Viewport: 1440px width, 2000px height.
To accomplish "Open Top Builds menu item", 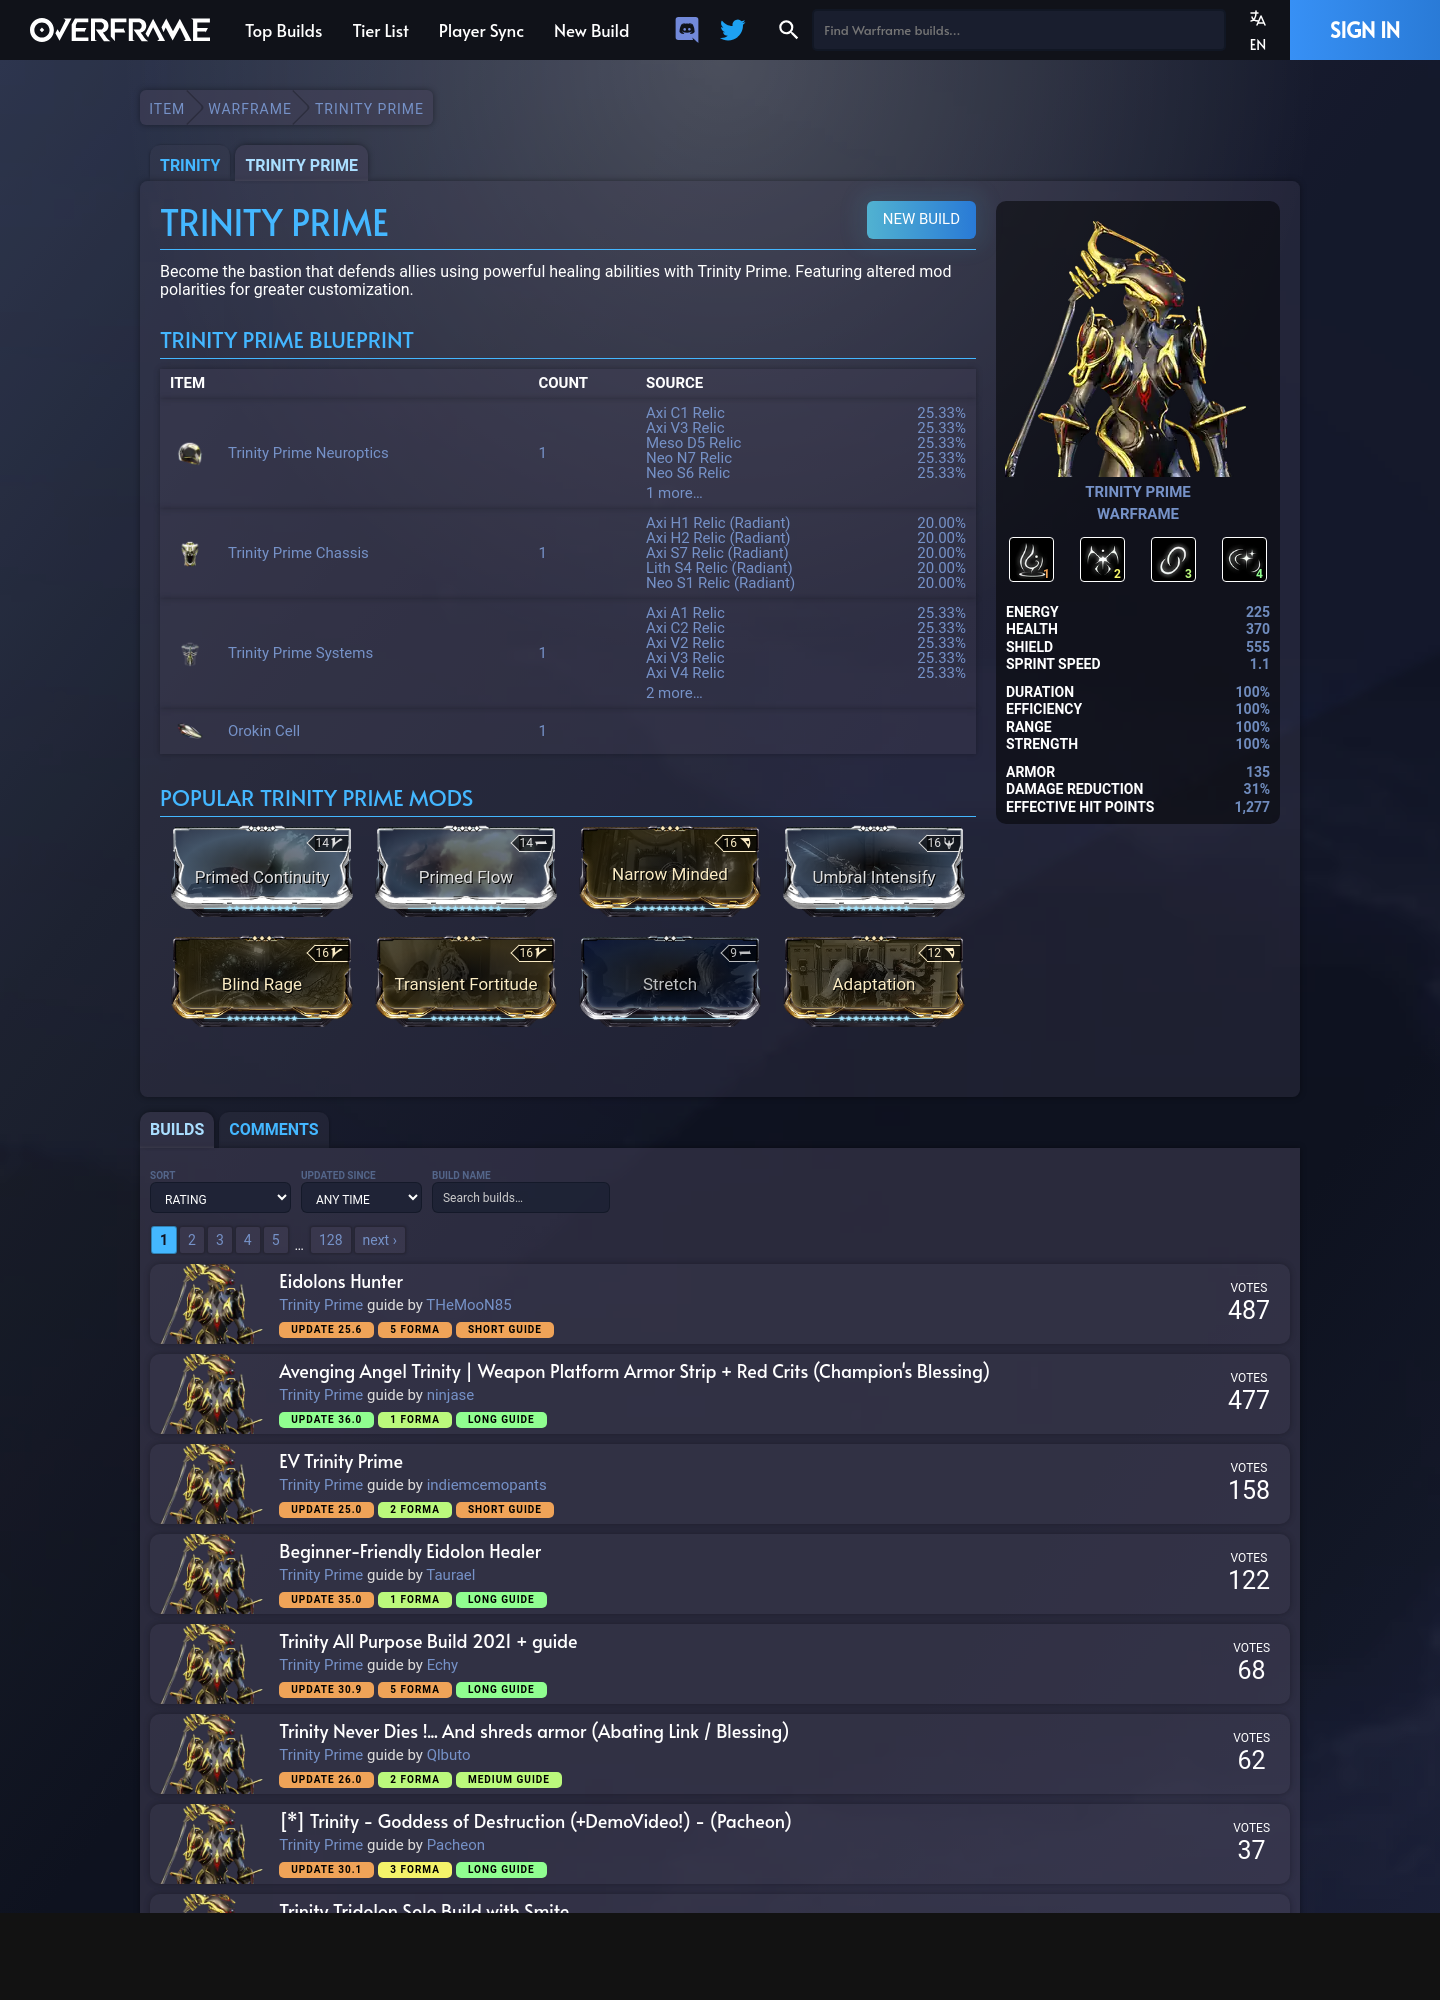I will point(284,31).
